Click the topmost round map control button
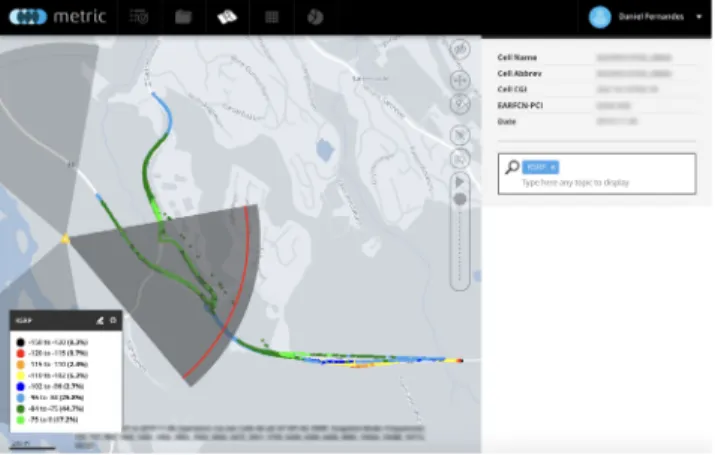715x455 pixels. [460, 49]
